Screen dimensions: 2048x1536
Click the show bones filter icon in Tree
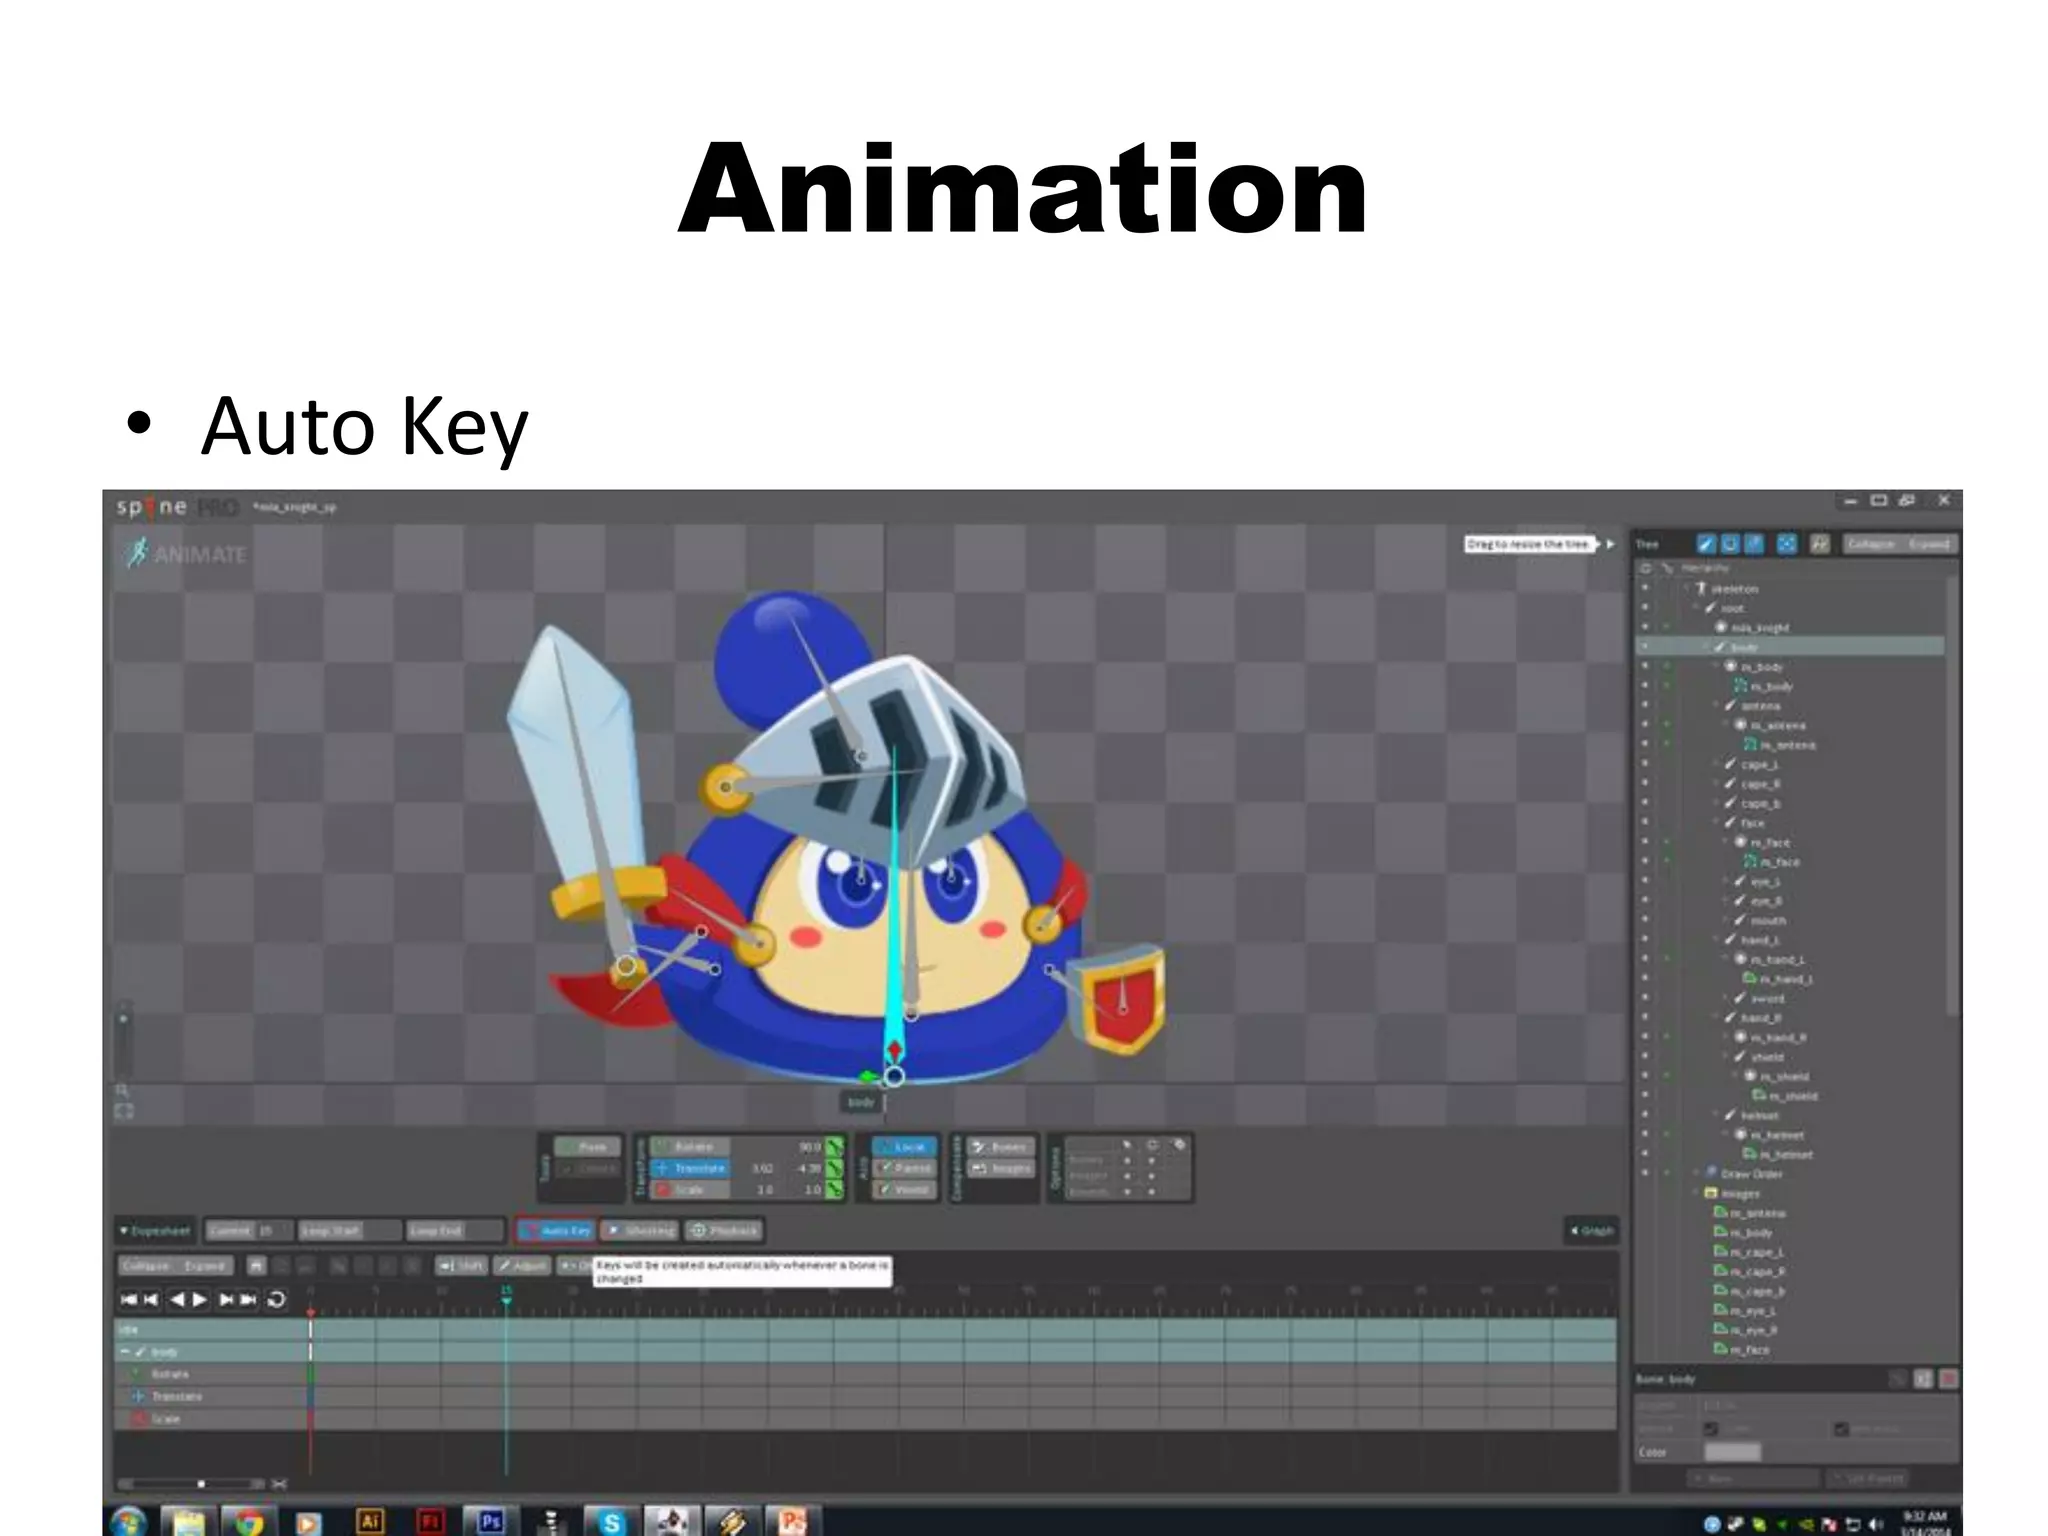click(1706, 544)
